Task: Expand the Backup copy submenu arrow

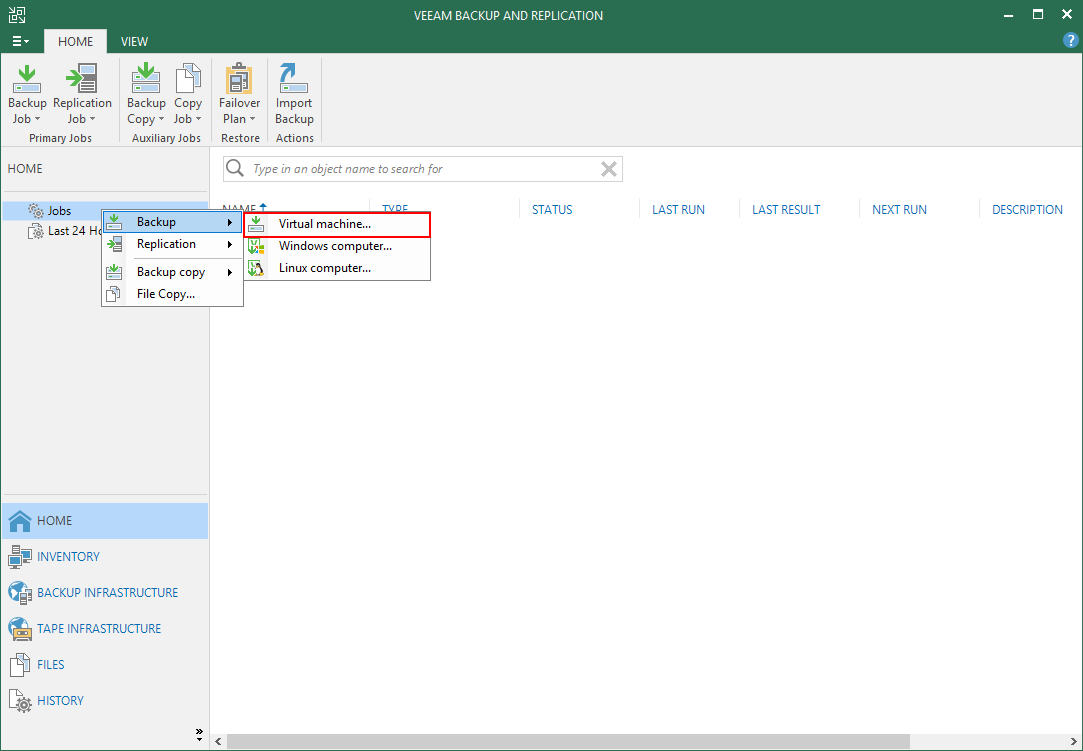Action: point(230,272)
